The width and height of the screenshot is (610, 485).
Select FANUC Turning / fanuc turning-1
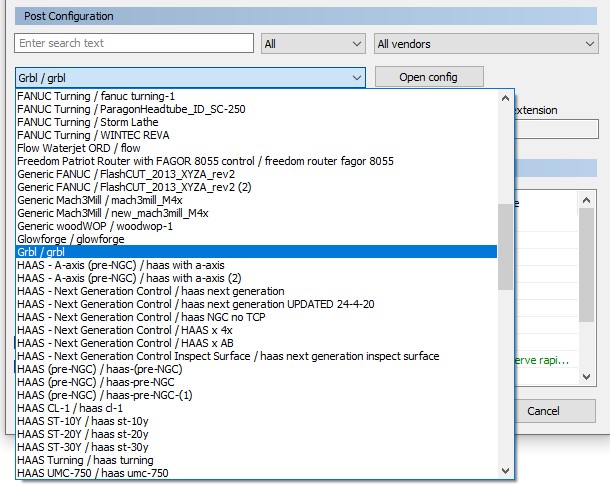click(x=256, y=96)
